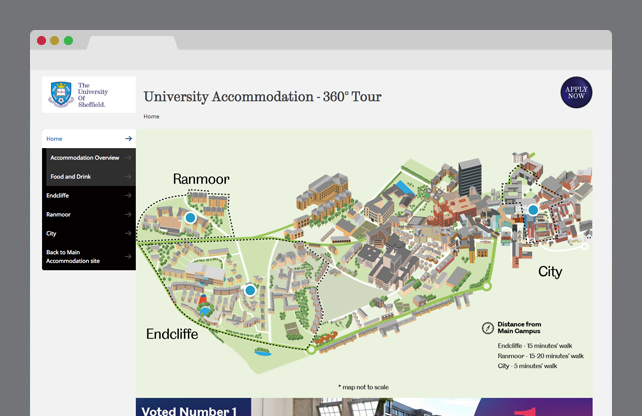Expand the City menu arrow
Image resolution: width=642 pixels, height=416 pixels.
128,234
